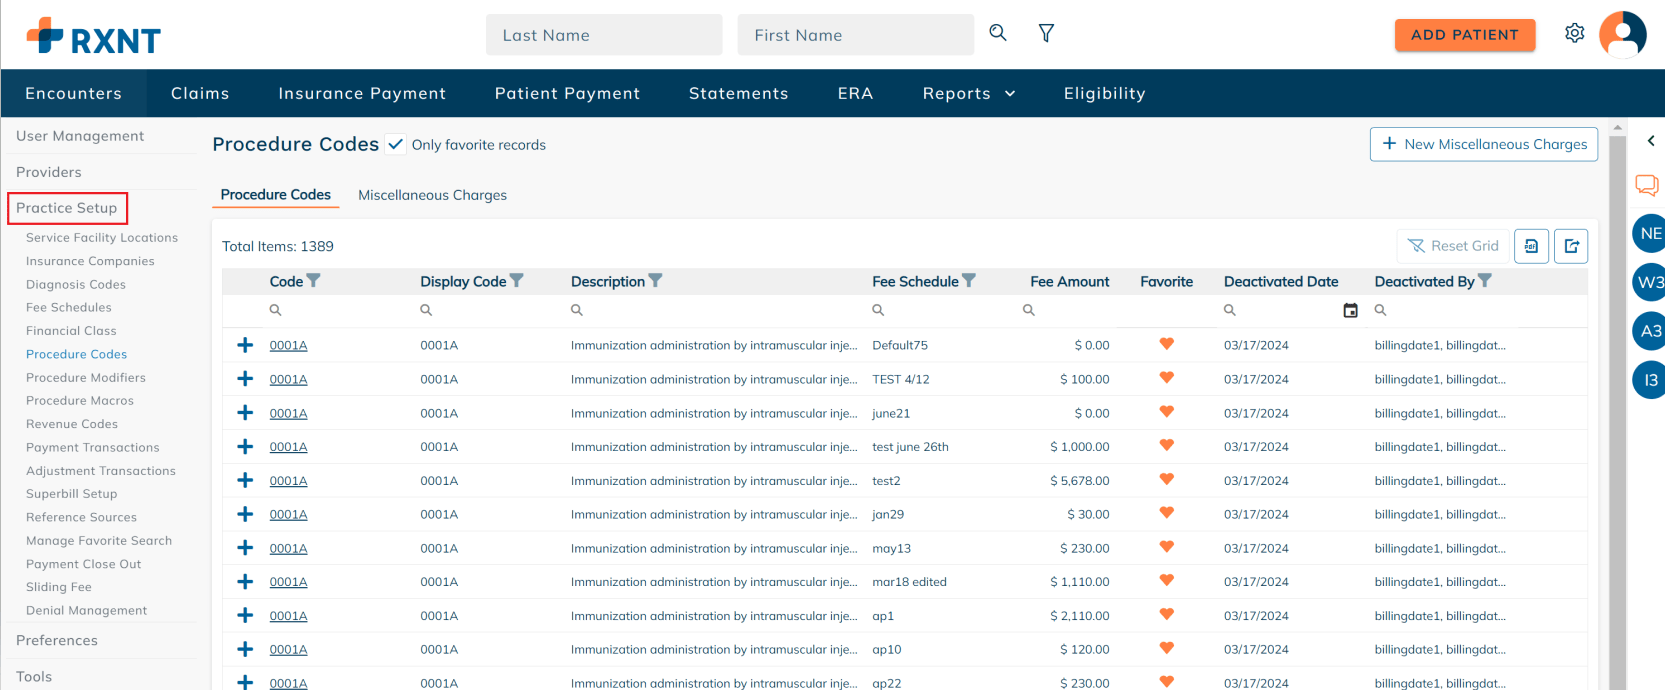Toggle favorite heart for june21 row

(x=1166, y=412)
